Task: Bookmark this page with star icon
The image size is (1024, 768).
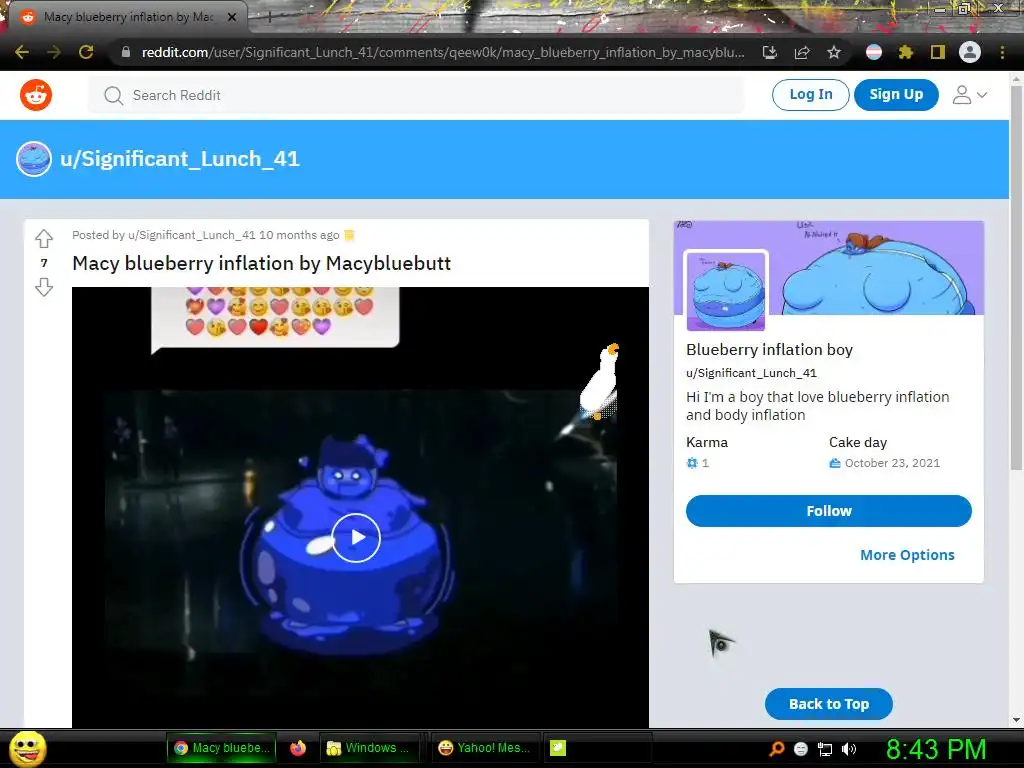Action: [834, 52]
